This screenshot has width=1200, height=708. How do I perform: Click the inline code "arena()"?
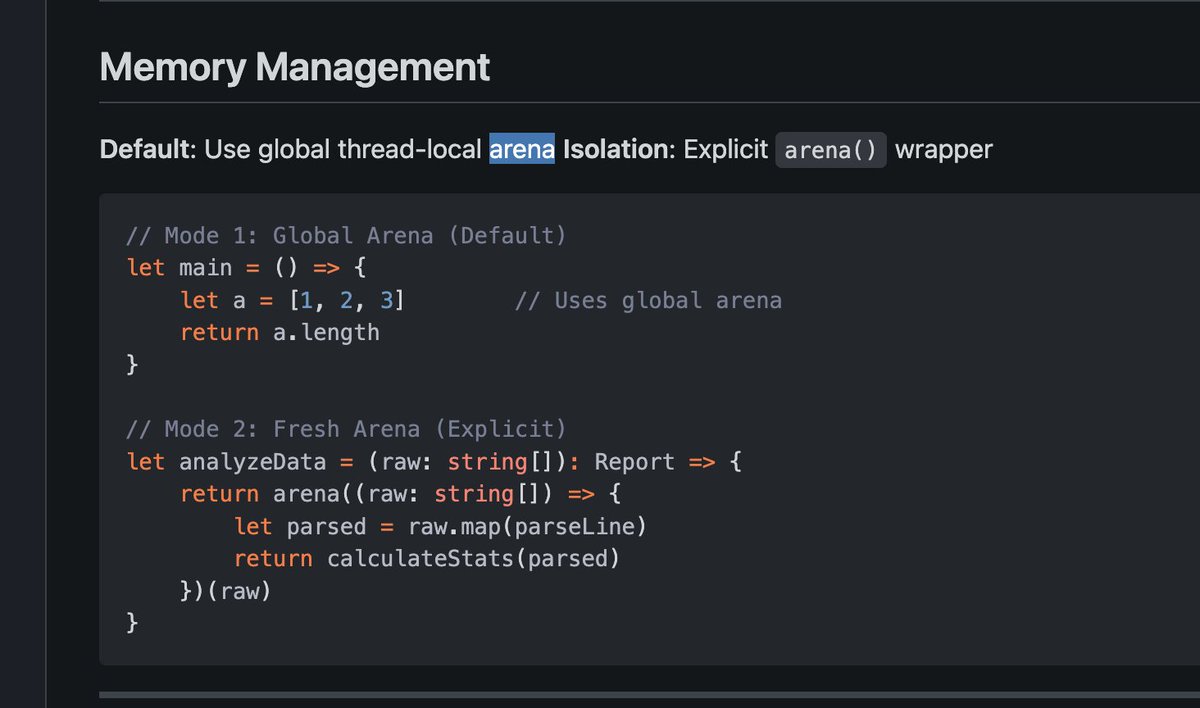[831, 150]
